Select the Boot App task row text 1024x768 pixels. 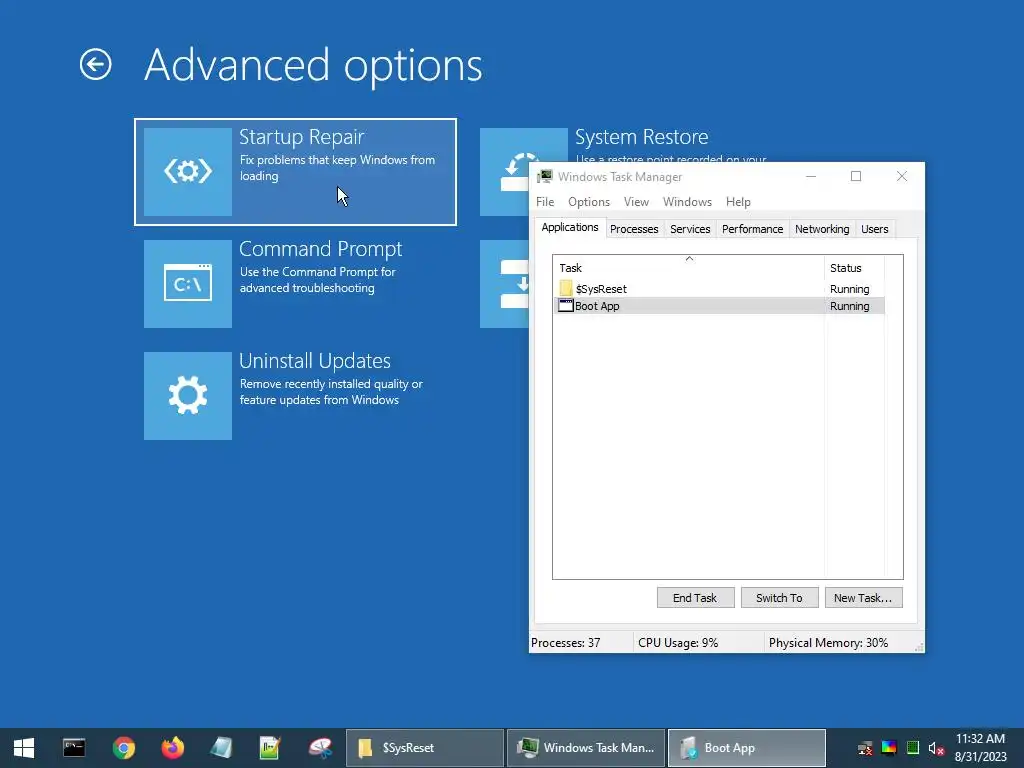point(597,306)
